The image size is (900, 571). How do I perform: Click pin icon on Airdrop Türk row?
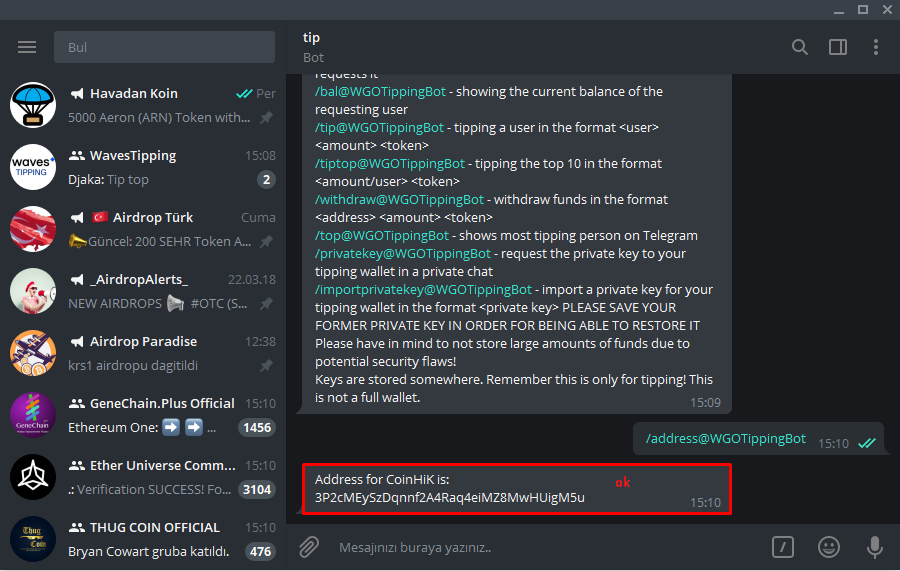click(266, 242)
